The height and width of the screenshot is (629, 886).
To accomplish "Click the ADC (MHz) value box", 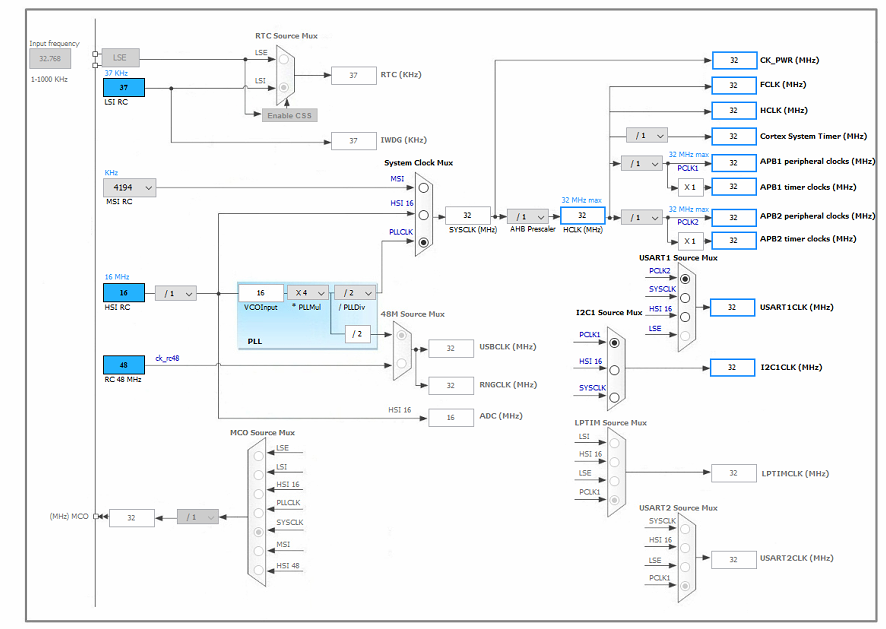I will (451, 418).
